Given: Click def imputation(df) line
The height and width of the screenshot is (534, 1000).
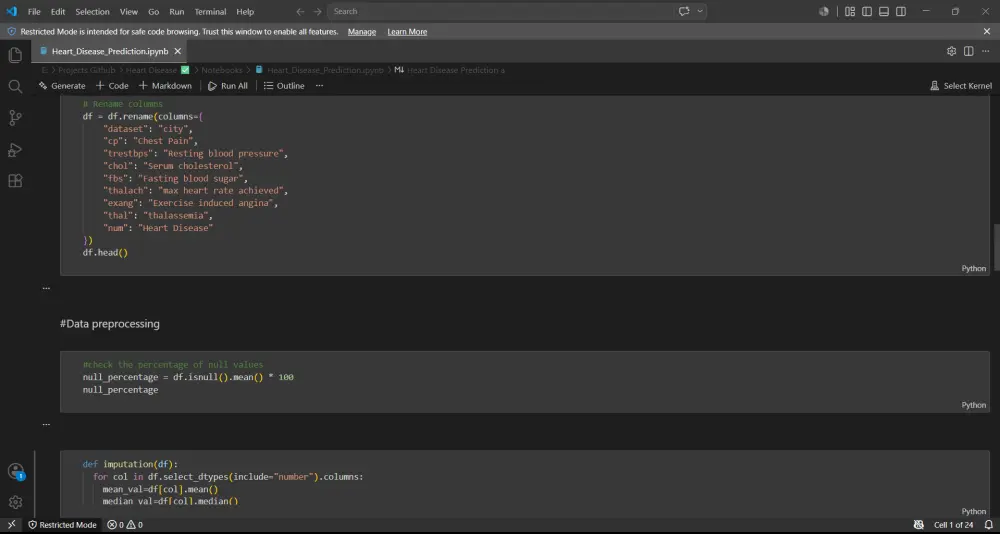Looking at the screenshot, I should (x=130, y=464).
